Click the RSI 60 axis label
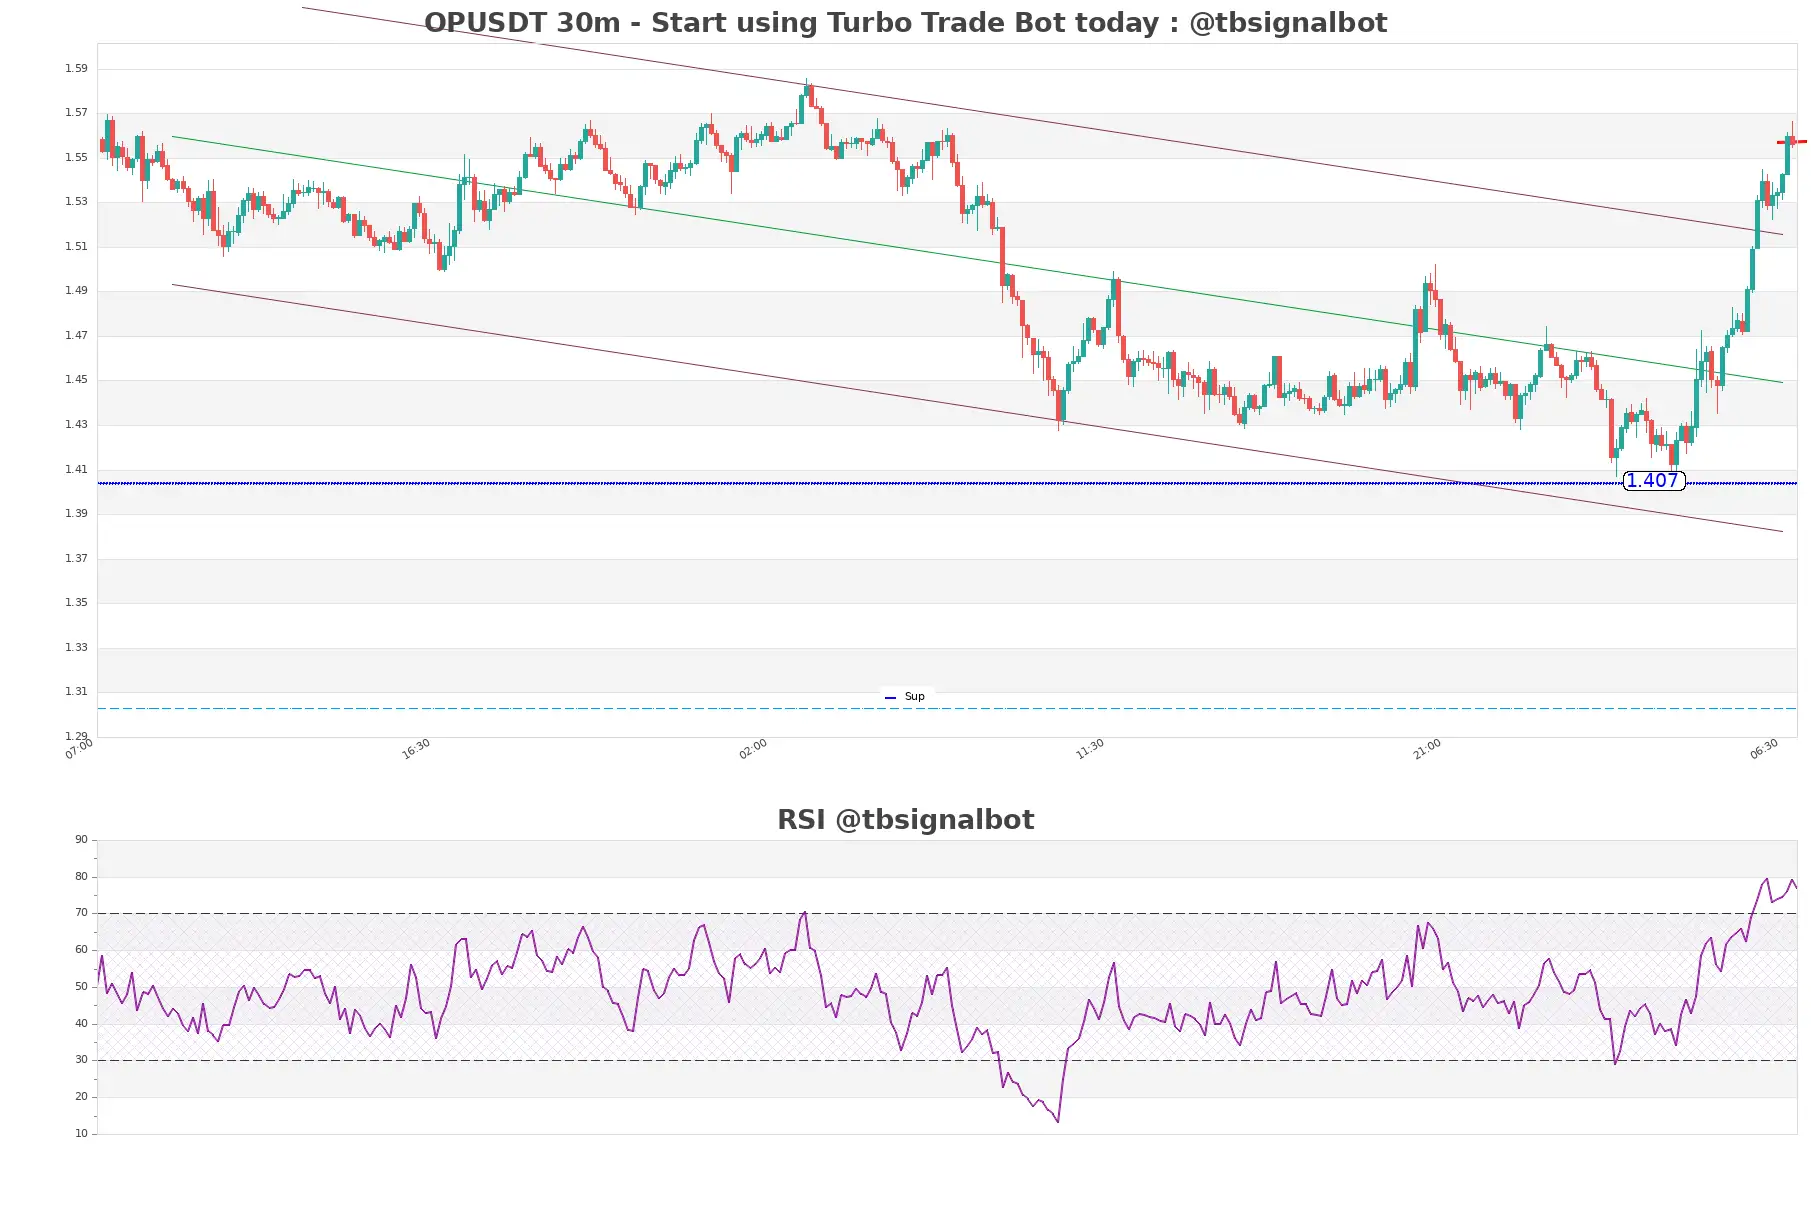The width and height of the screenshot is (1811, 1208). point(82,950)
